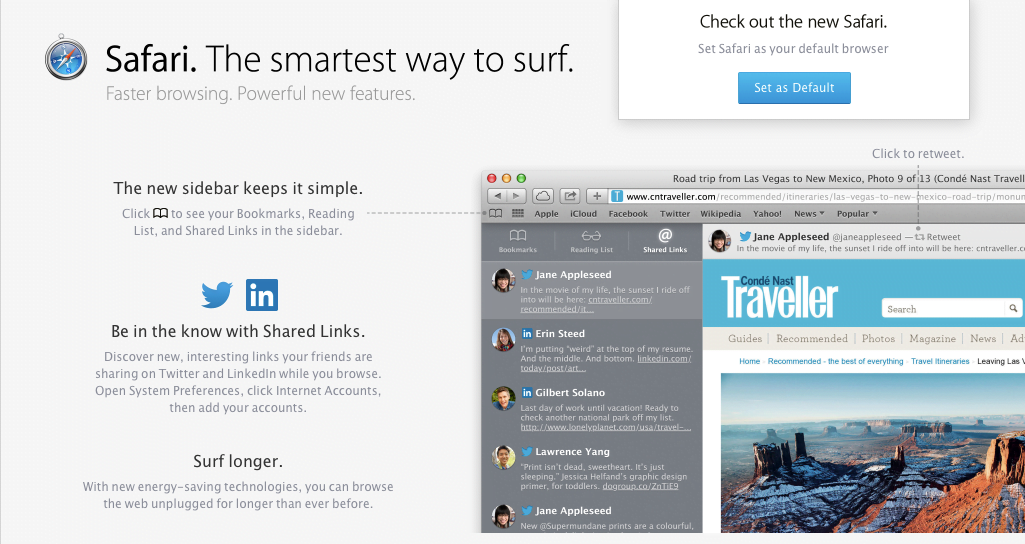Click "The new sidebar keeps it simple." heading
The image size is (1025, 544).
click(x=238, y=188)
